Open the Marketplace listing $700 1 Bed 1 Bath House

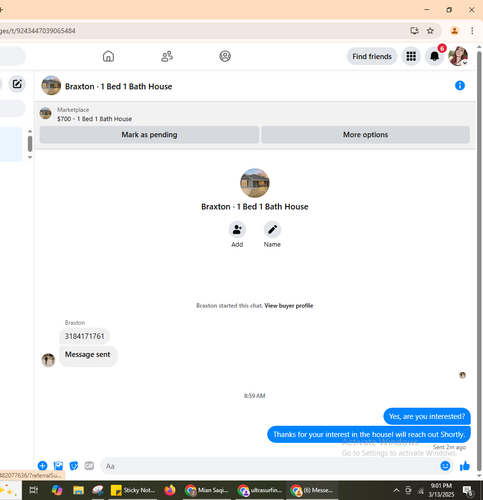(94, 119)
